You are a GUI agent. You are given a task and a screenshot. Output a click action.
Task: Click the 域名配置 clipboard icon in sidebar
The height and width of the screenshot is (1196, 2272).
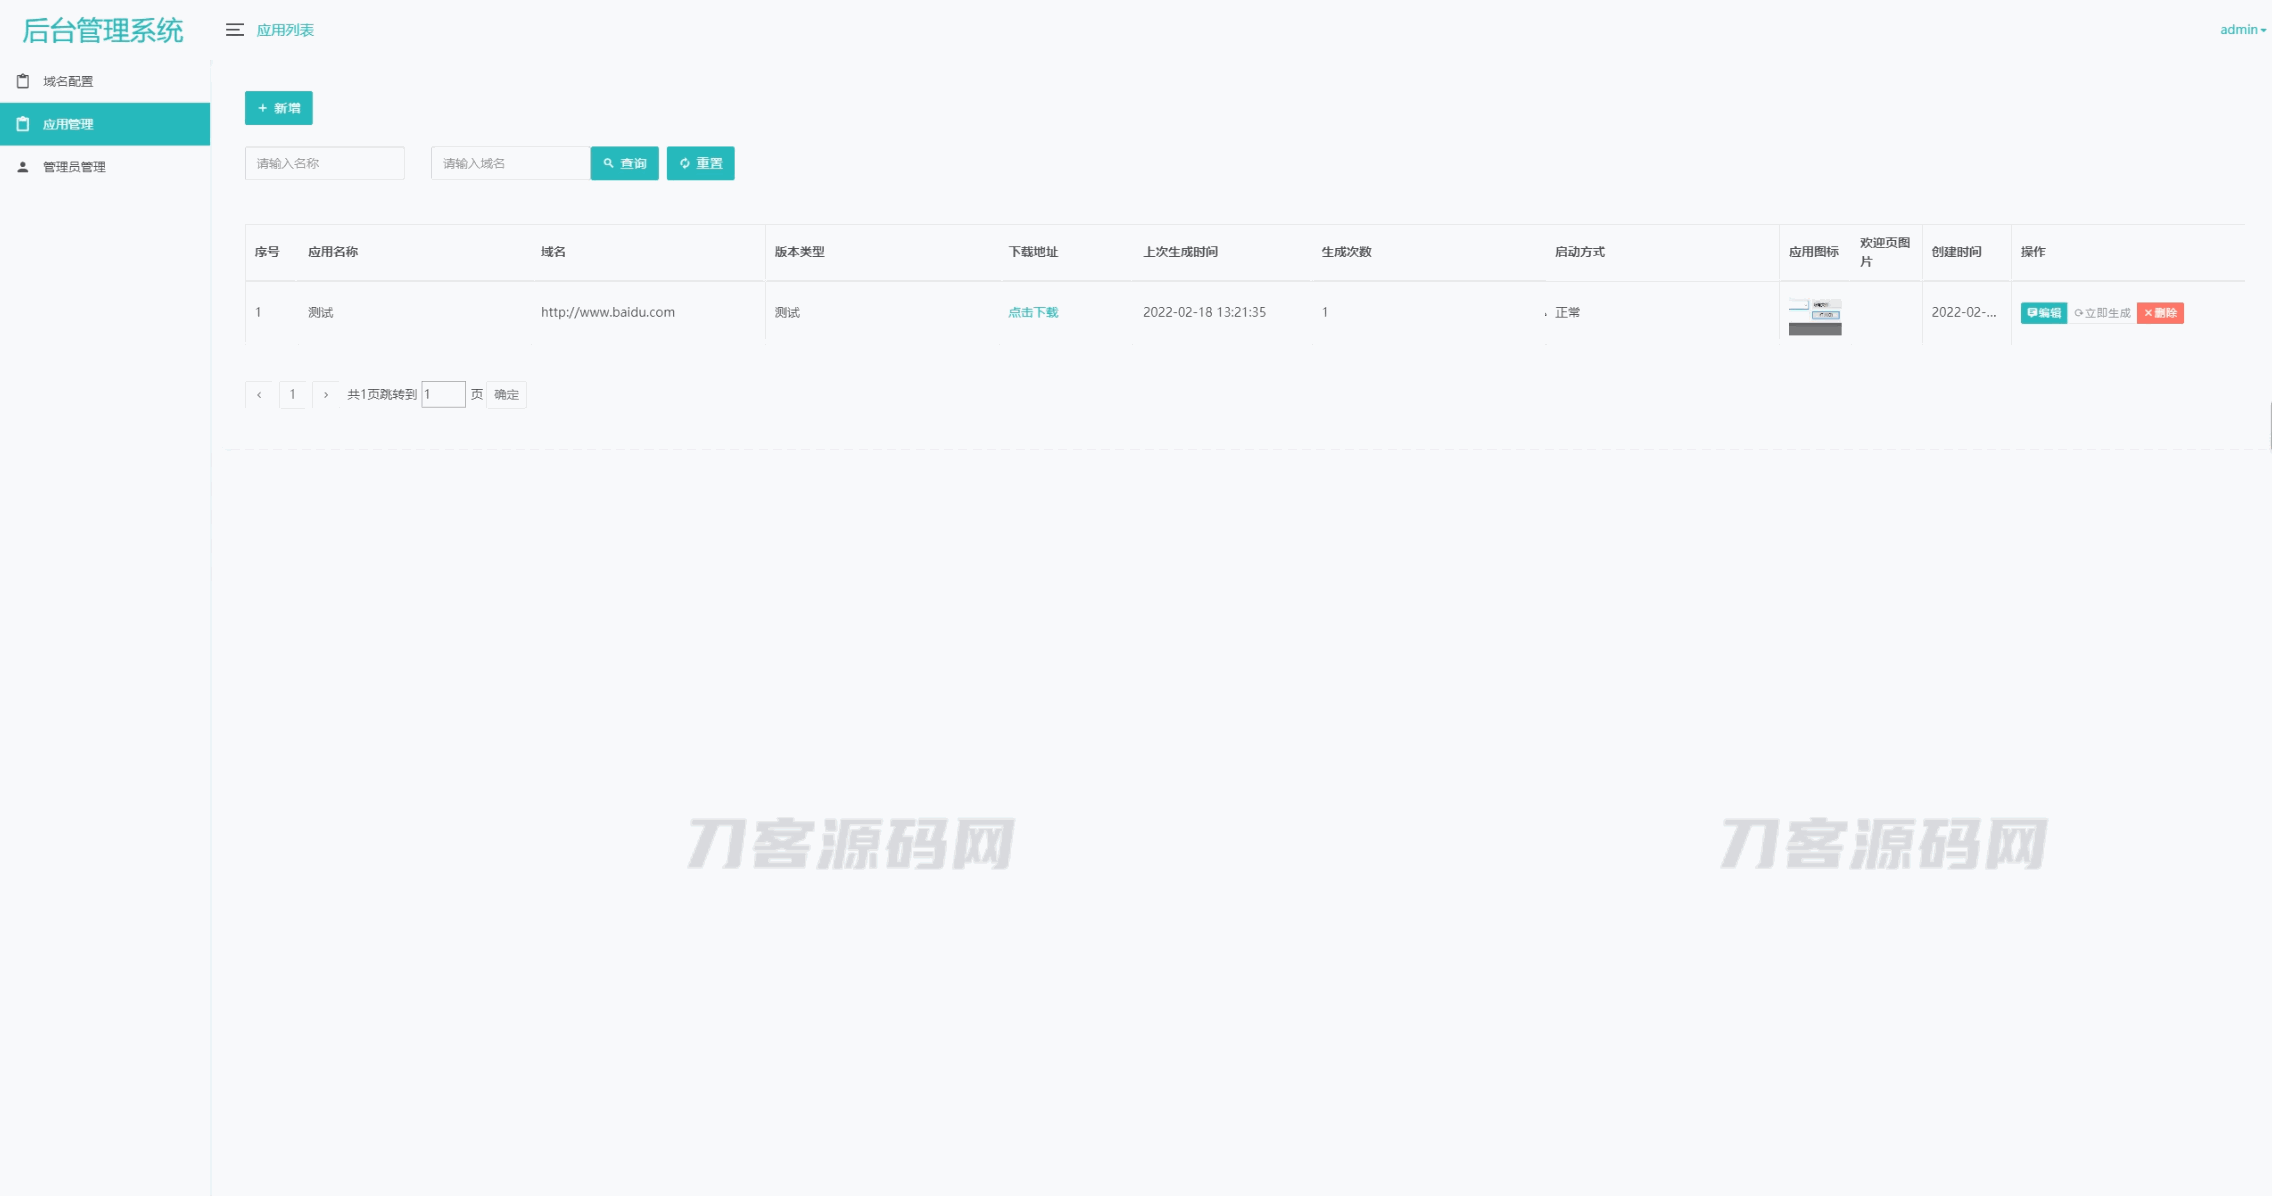click(x=23, y=81)
